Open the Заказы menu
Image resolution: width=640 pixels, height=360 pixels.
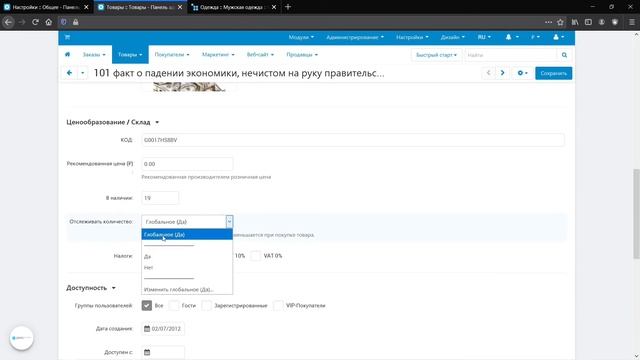[x=94, y=54]
